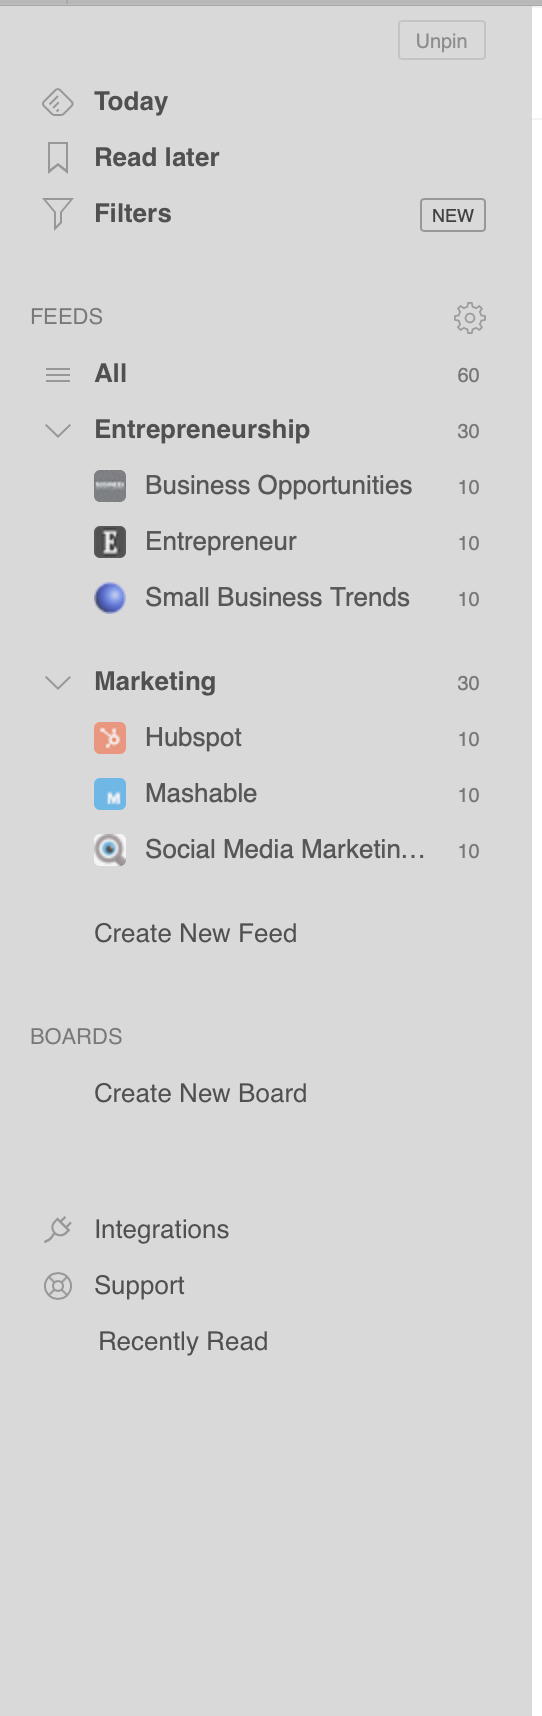Screen dimensions: 542x1716
Task: Click the Read later bookmark icon
Action: coord(58,158)
